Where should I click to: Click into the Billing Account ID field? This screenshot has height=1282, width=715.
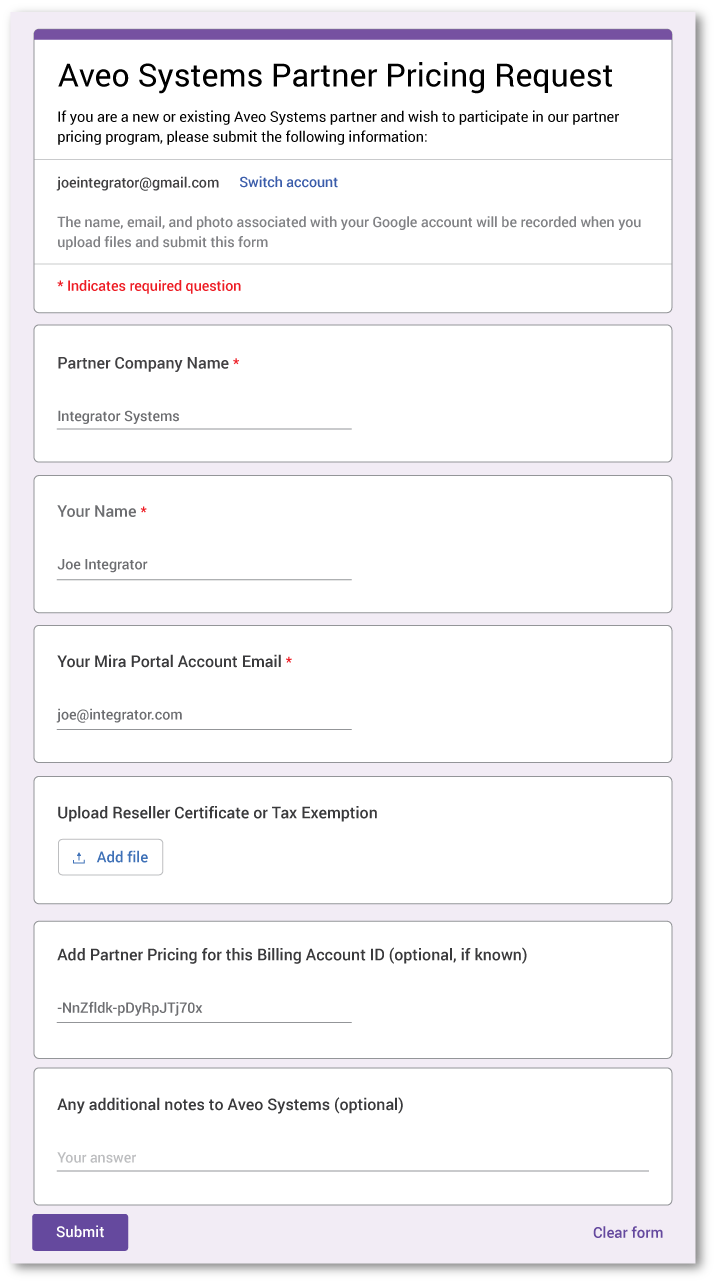coord(204,1008)
